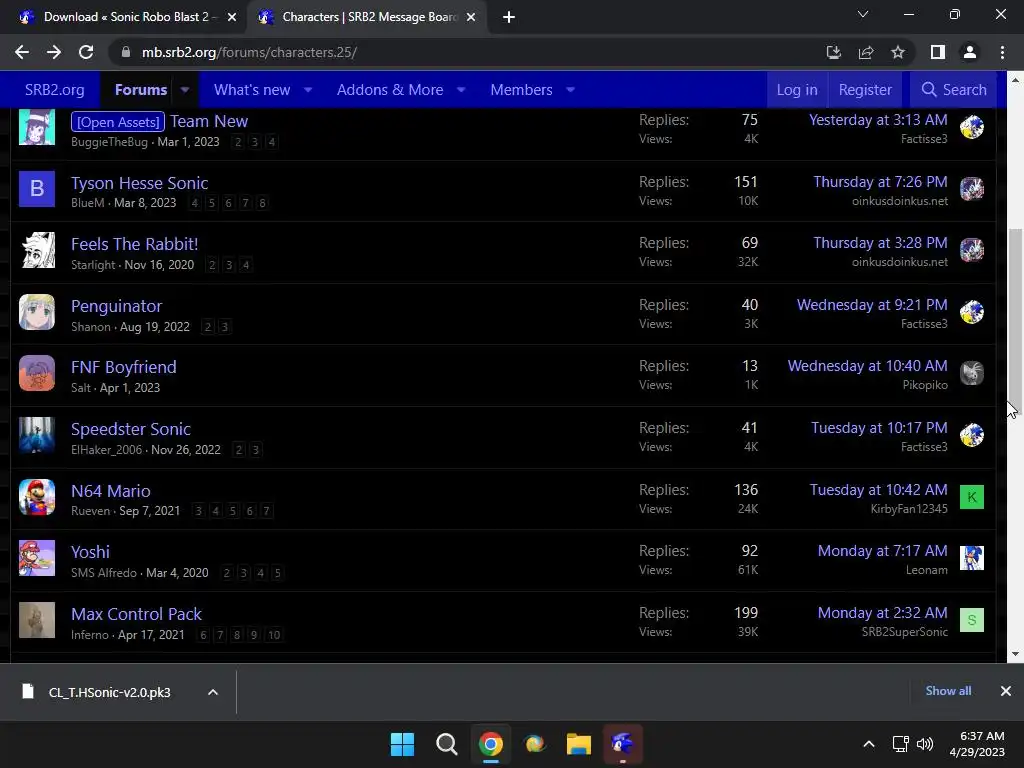The image size is (1024, 768).
Task: Open Windows taskbar search
Action: 447,744
